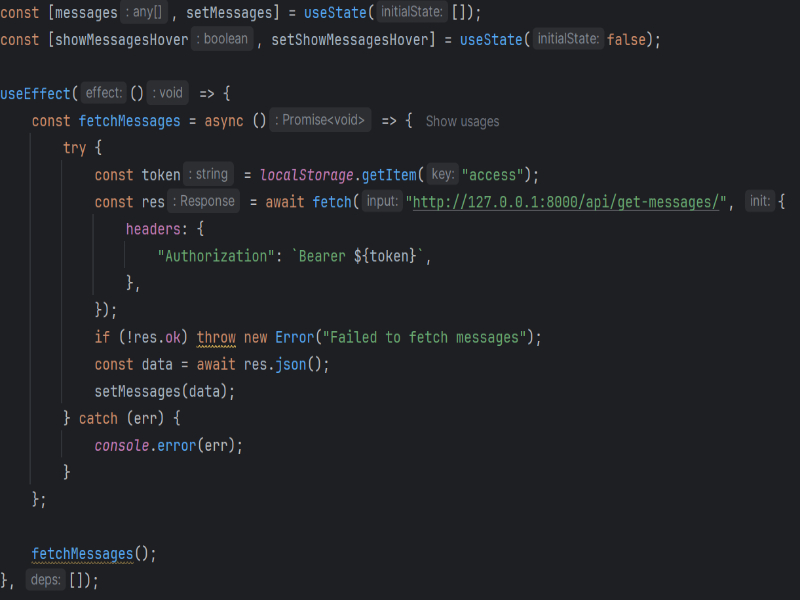Screen dimensions: 800x600
Task: Click the input: hint in fetch call
Action: click(x=382, y=202)
